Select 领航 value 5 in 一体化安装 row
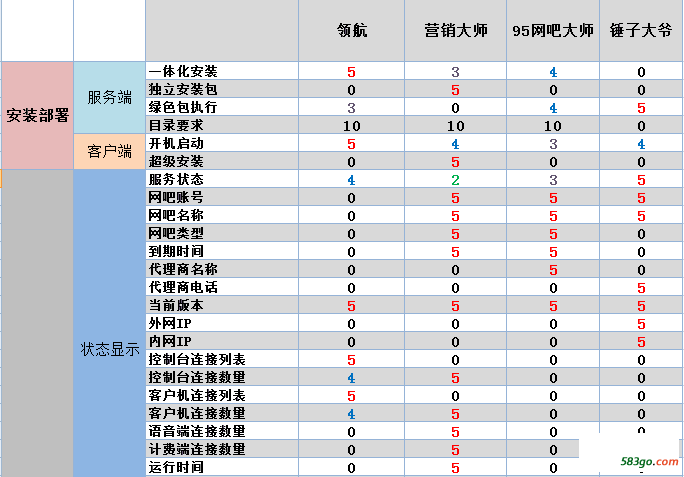The image size is (684, 477). click(351, 72)
